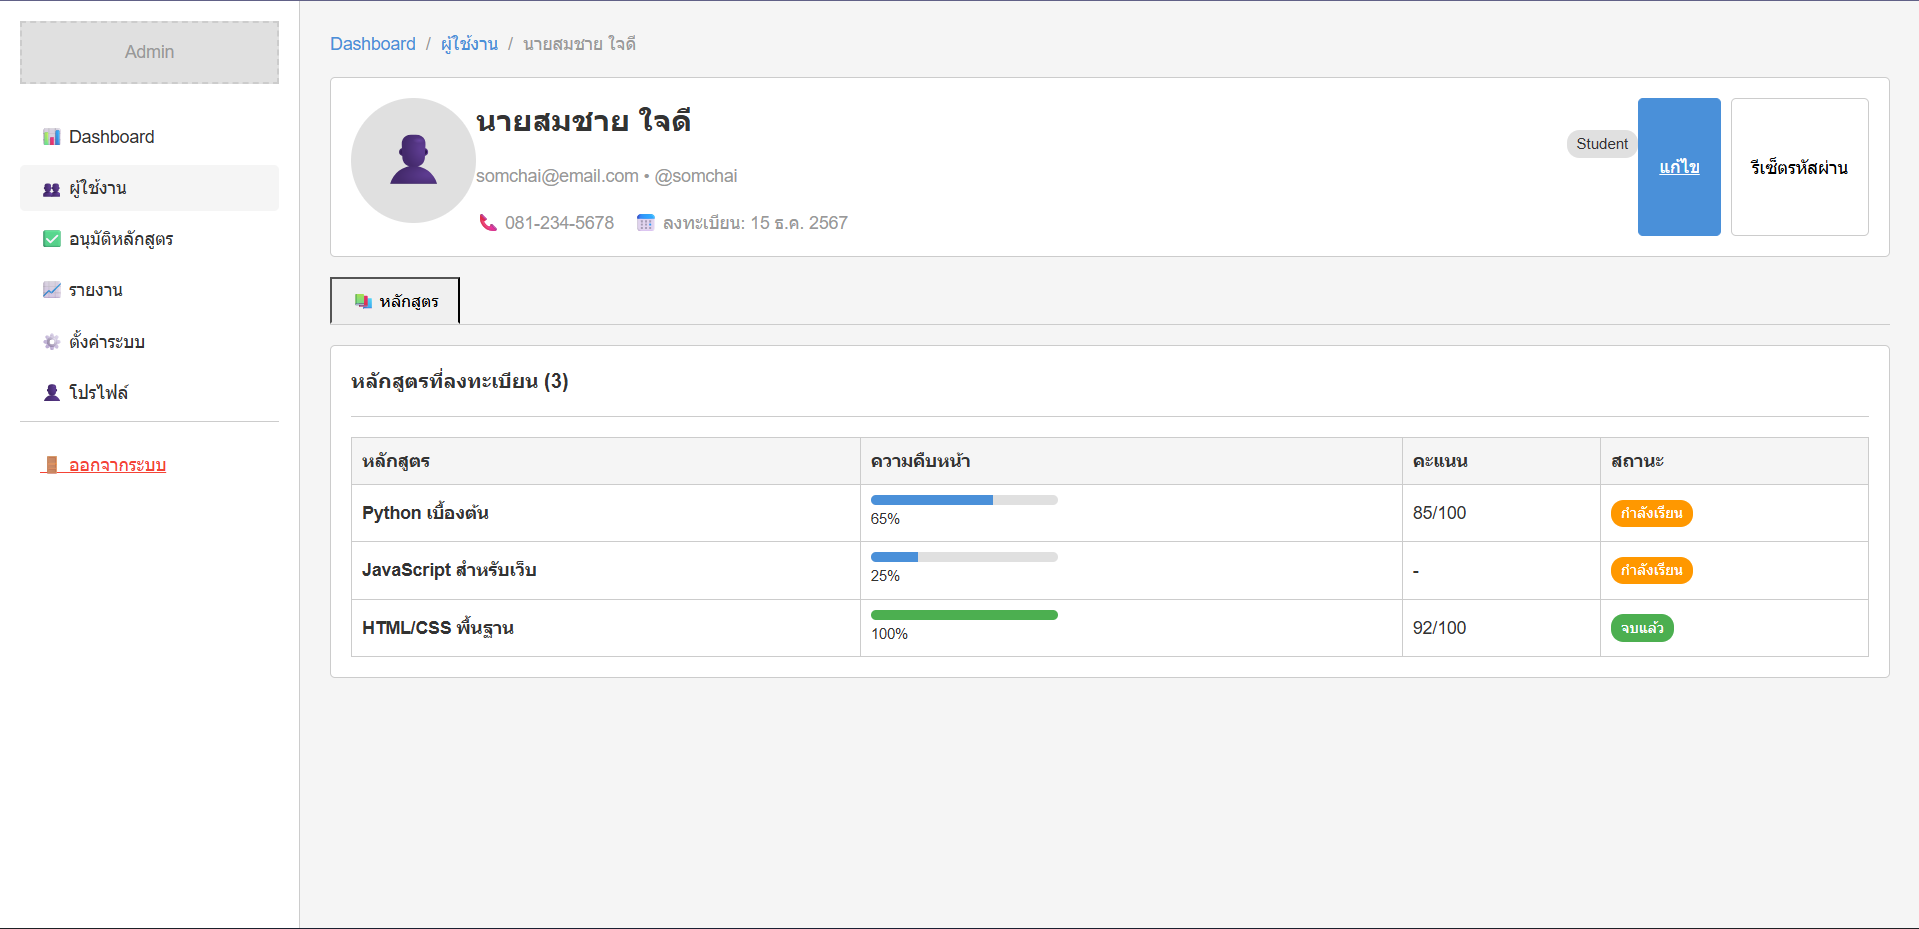Screen dimensions: 1919x929
Task: Click the Dashboard bar chart icon in sidebar
Action: click(x=52, y=137)
